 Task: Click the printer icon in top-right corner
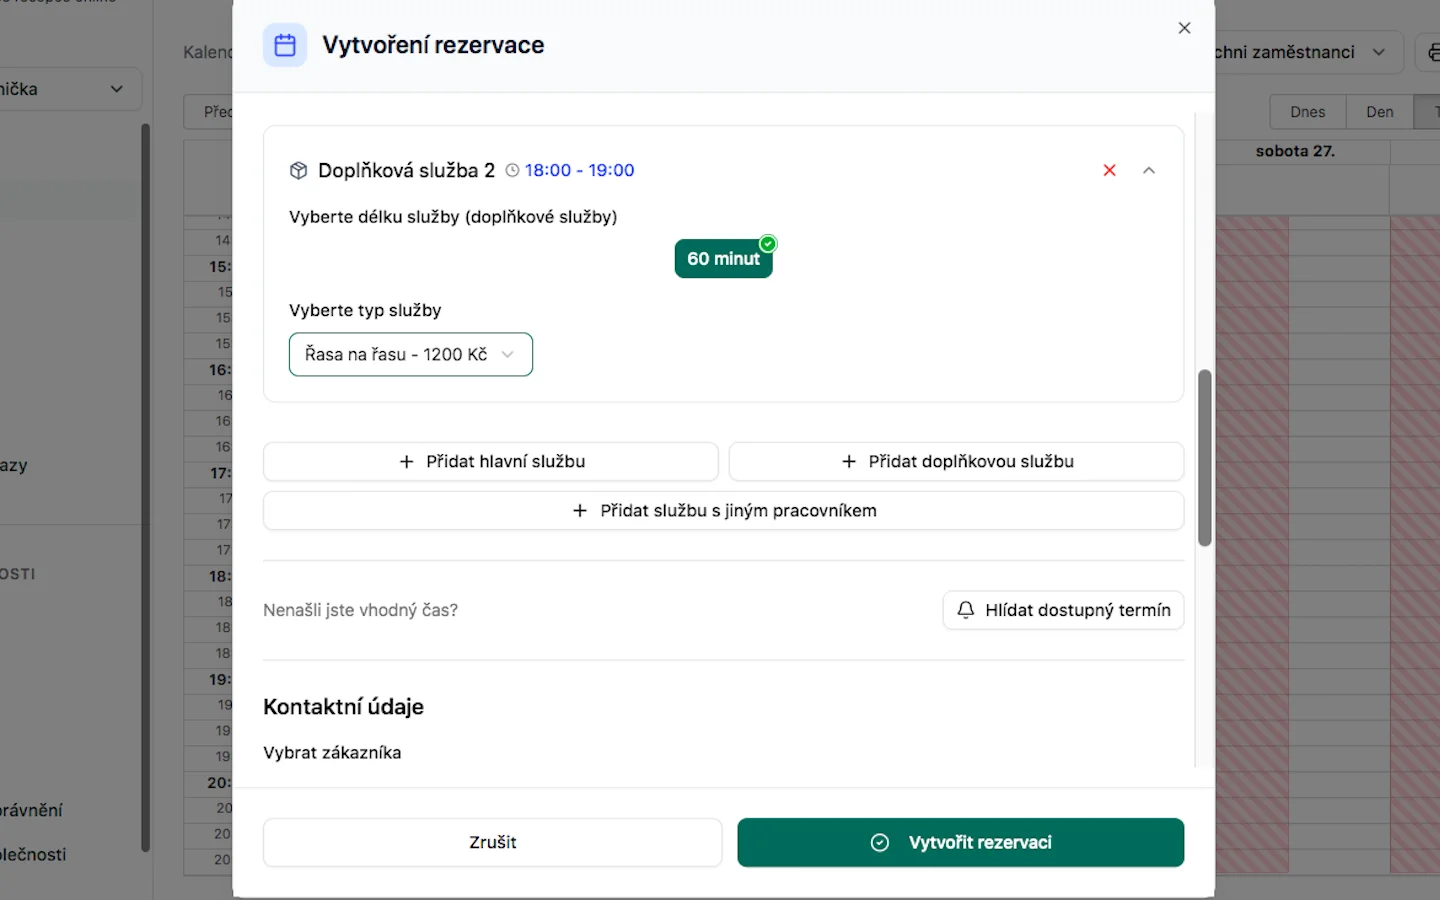coord(1432,52)
